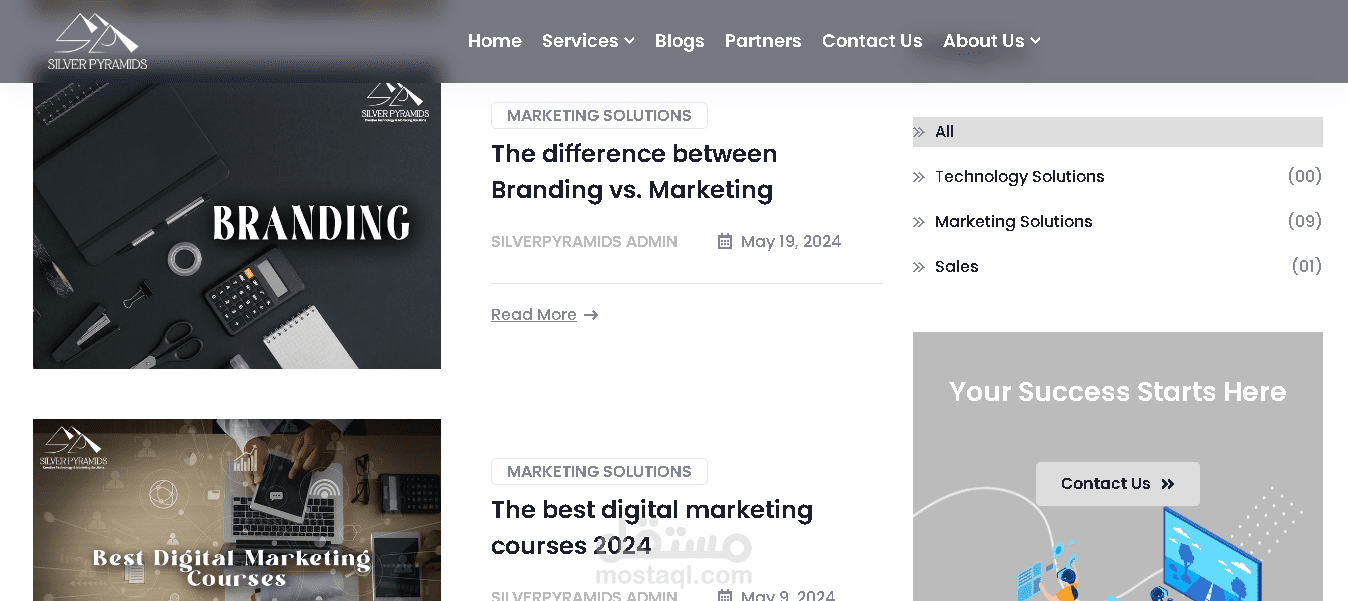The width and height of the screenshot is (1348, 601).
Task: Click the Silver Pyramids logo in header
Action: click(97, 41)
